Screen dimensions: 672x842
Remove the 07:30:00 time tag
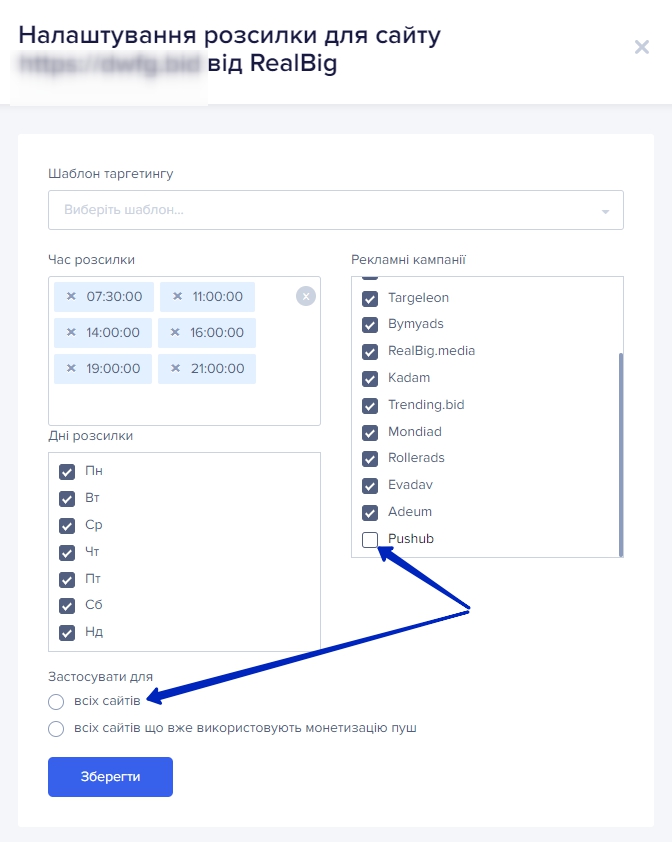click(x=71, y=296)
